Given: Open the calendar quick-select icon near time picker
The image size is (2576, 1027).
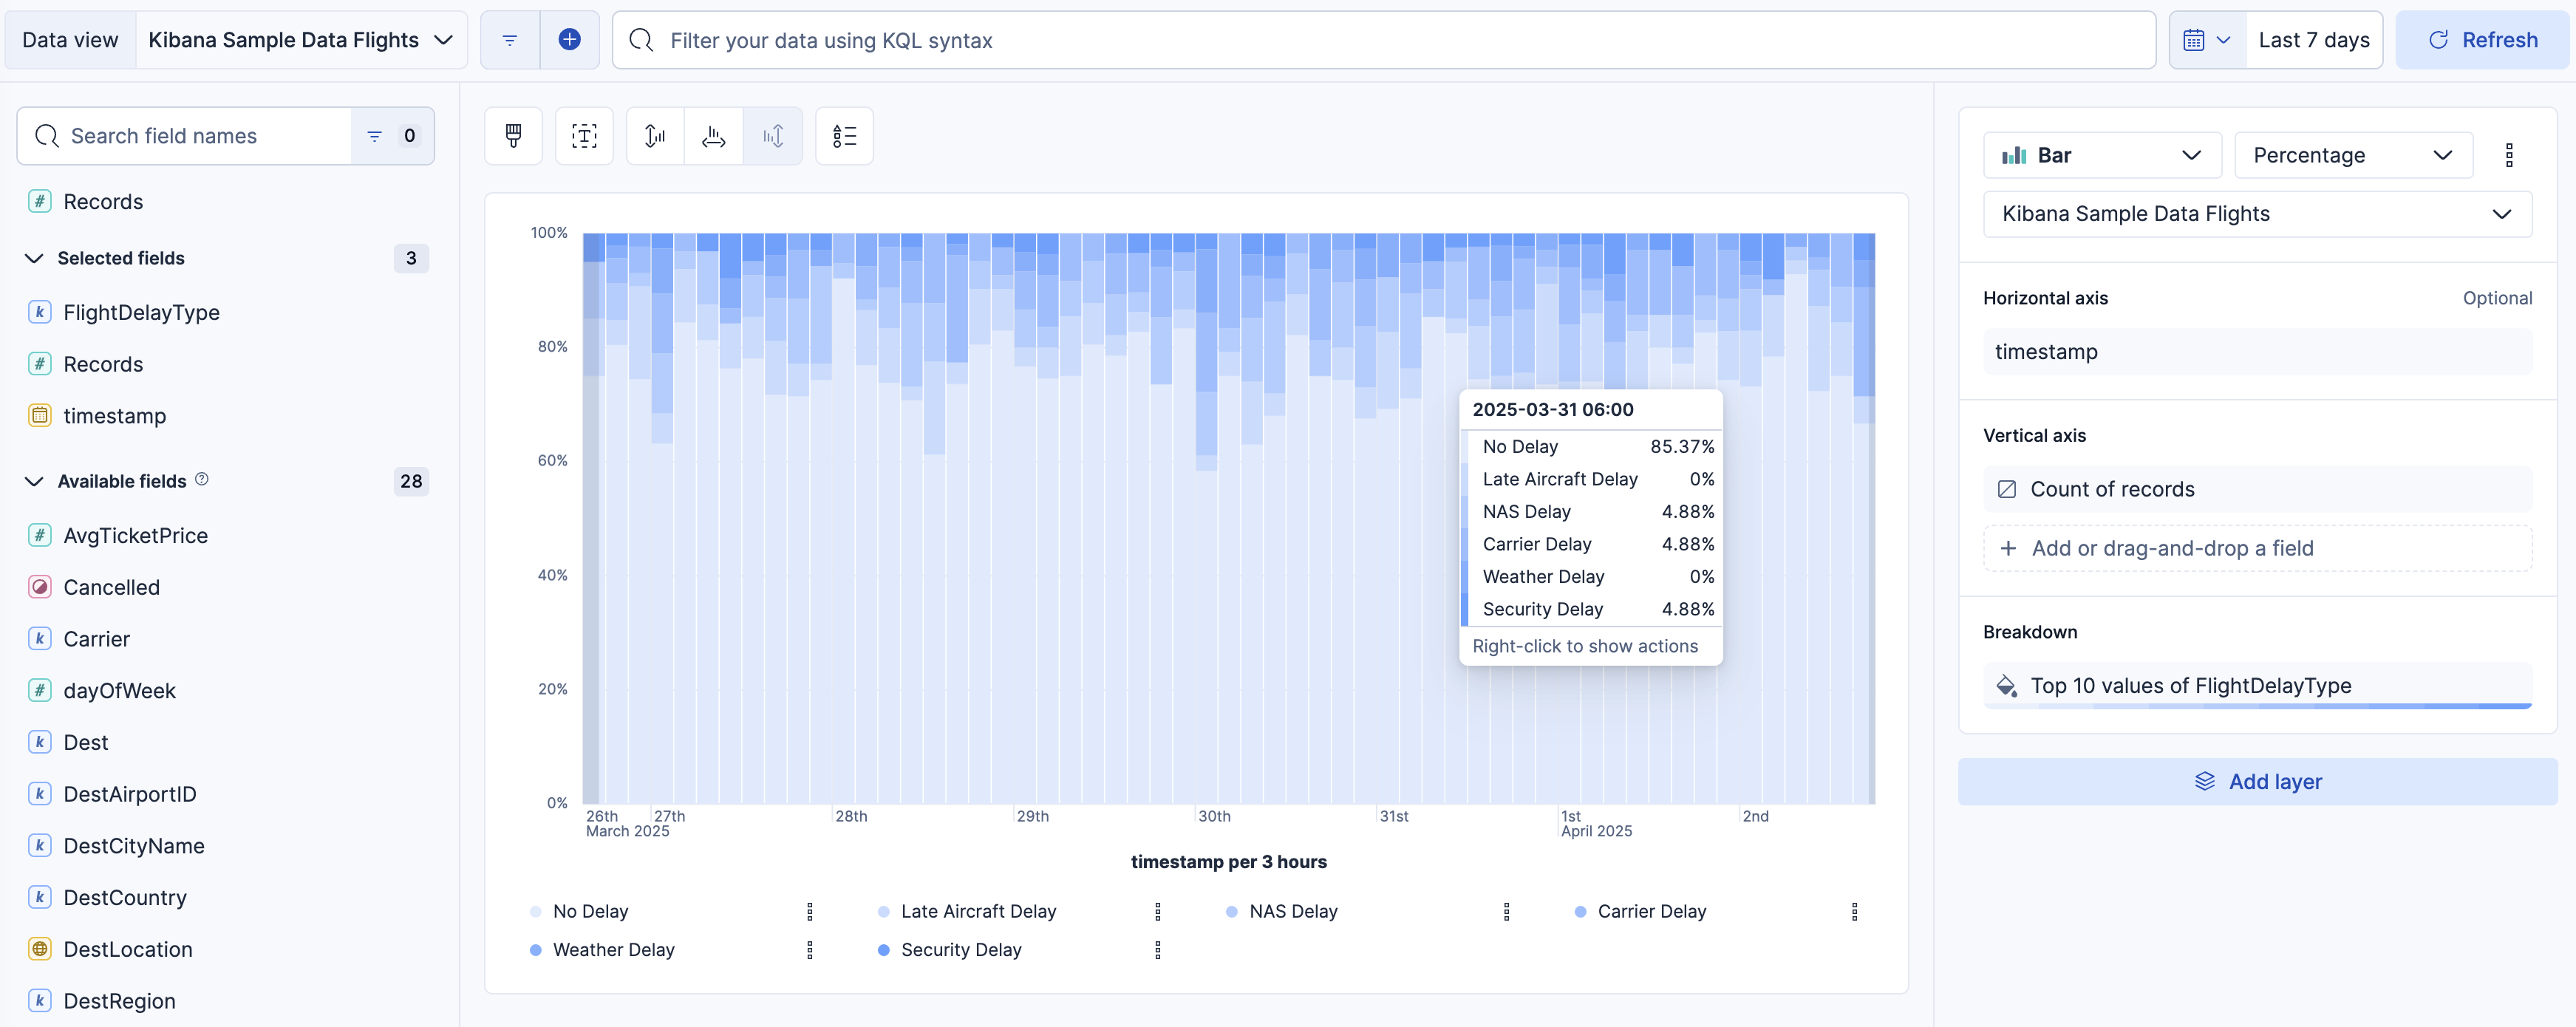Looking at the screenshot, I should [x=2206, y=39].
